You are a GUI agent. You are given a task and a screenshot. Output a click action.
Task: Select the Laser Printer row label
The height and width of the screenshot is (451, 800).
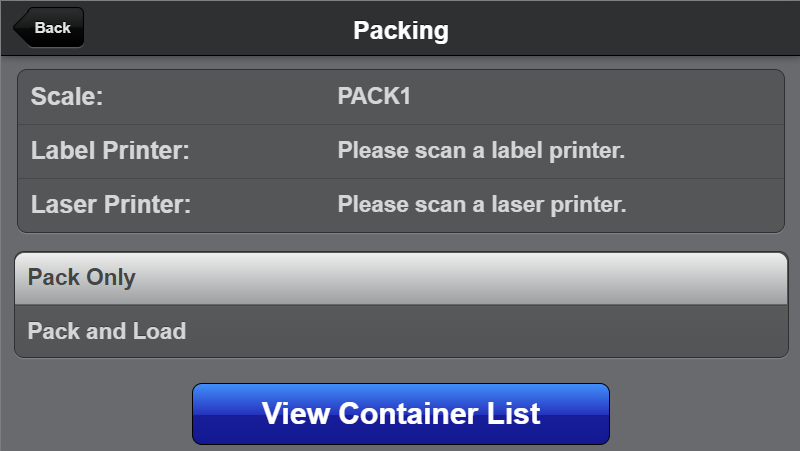click(x=110, y=205)
